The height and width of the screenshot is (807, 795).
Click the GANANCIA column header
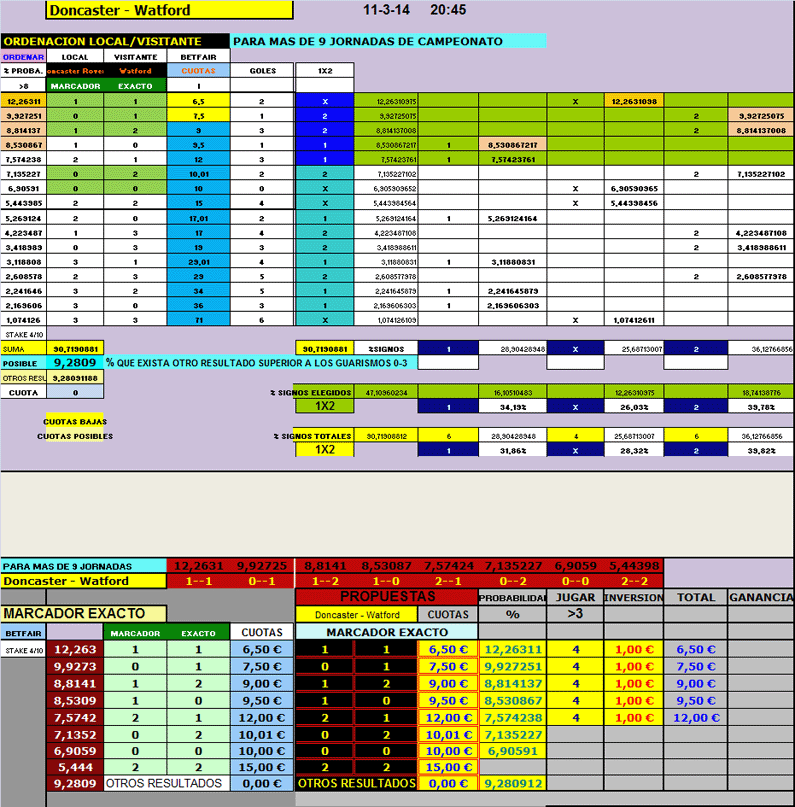coord(761,598)
